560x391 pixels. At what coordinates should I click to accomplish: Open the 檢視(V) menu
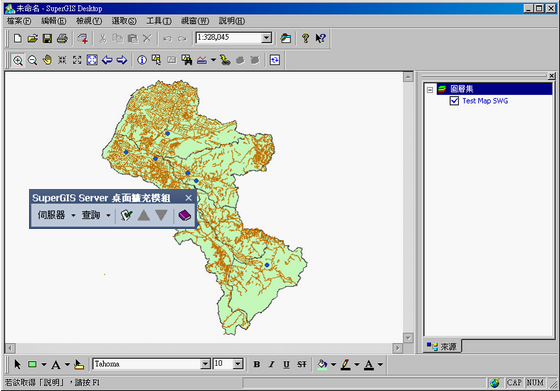pyautogui.click(x=89, y=21)
